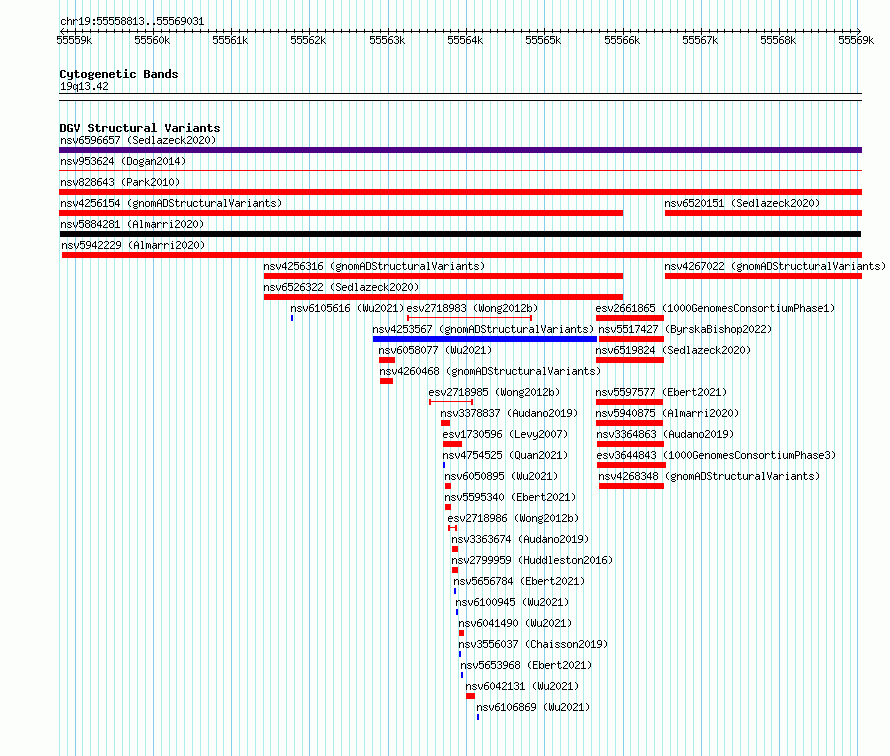Click the 55561k ruler tick label
890x756 pixels.
point(230,40)
